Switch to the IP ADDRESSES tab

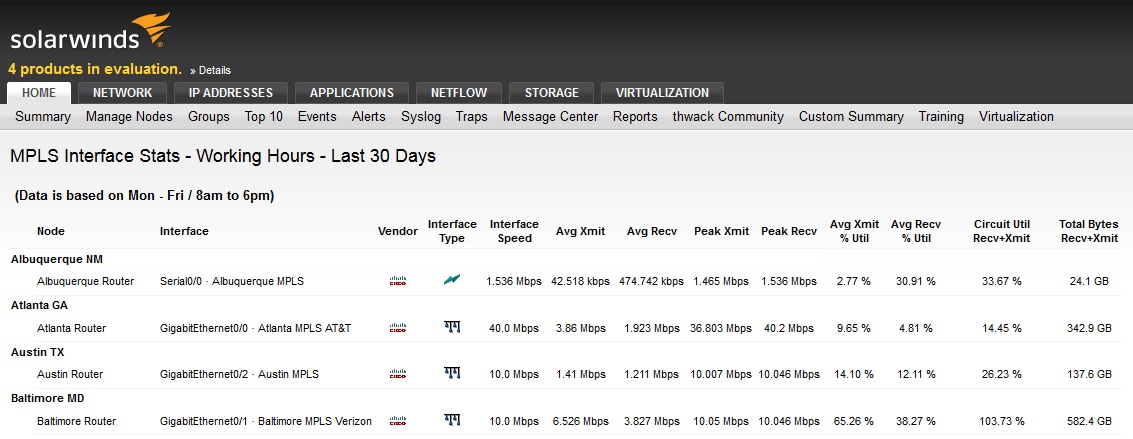(231, 92)
